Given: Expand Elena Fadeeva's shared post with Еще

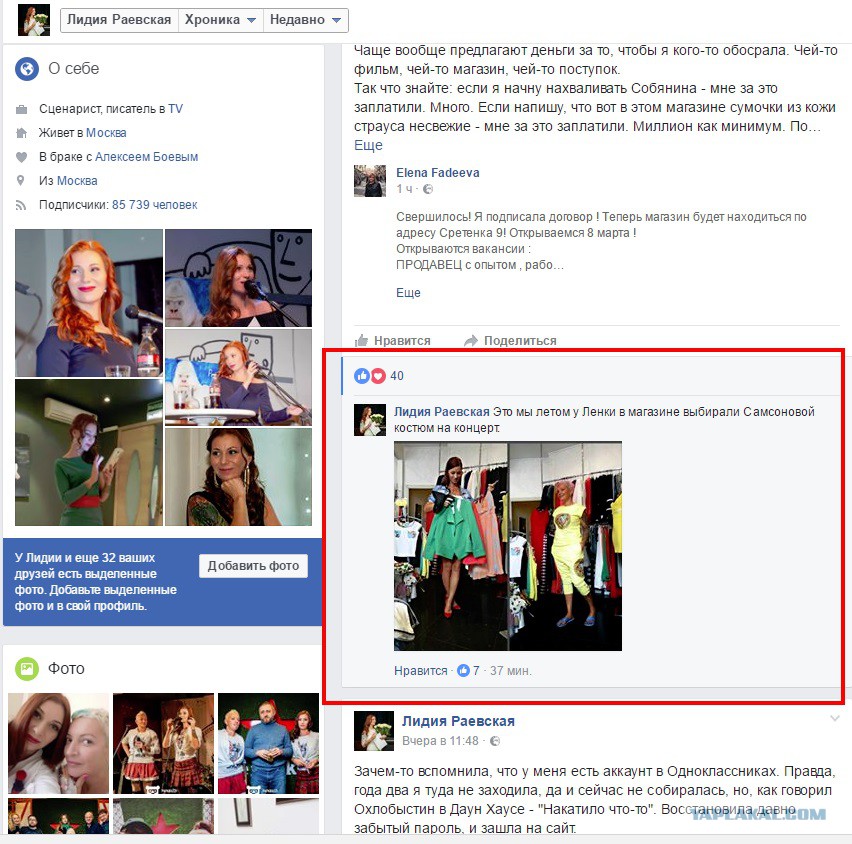Looking at the screenshot, I should tap(408, 293).
